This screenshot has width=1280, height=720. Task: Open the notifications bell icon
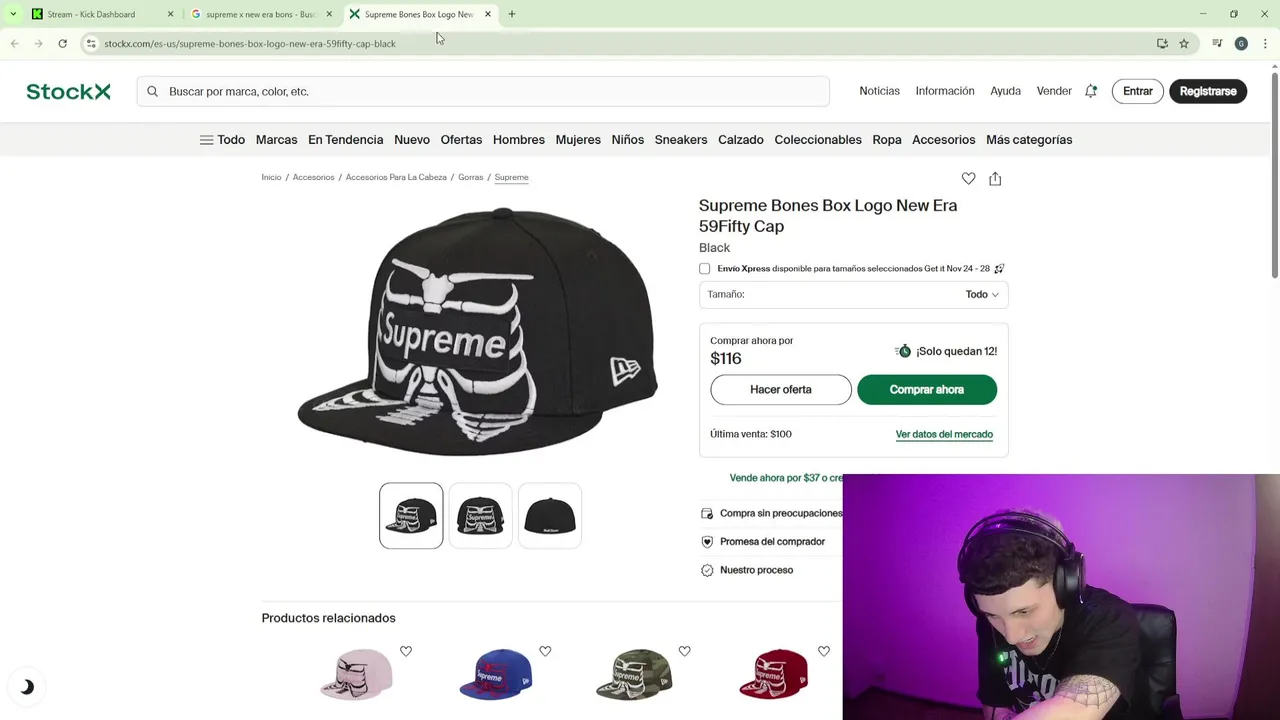pos(1091,91)
